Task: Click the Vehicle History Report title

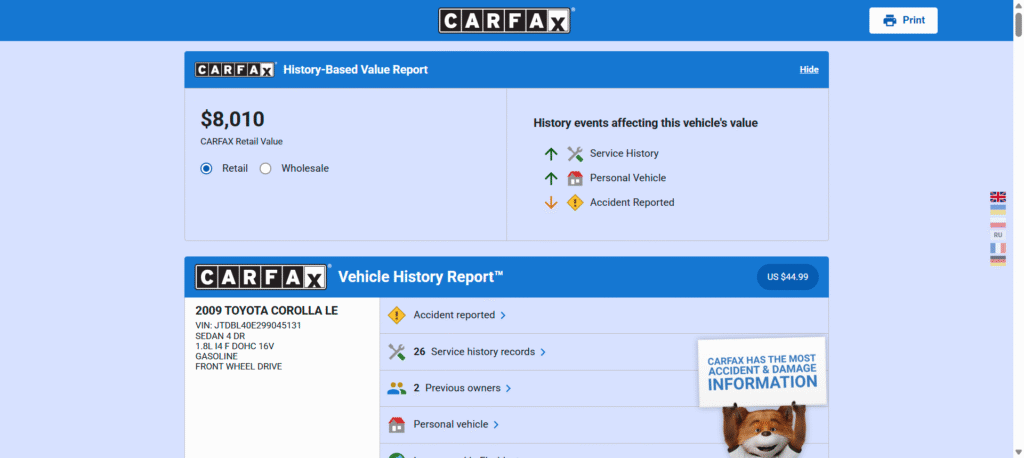Action: pyautogui.click(x=421, y=277)
